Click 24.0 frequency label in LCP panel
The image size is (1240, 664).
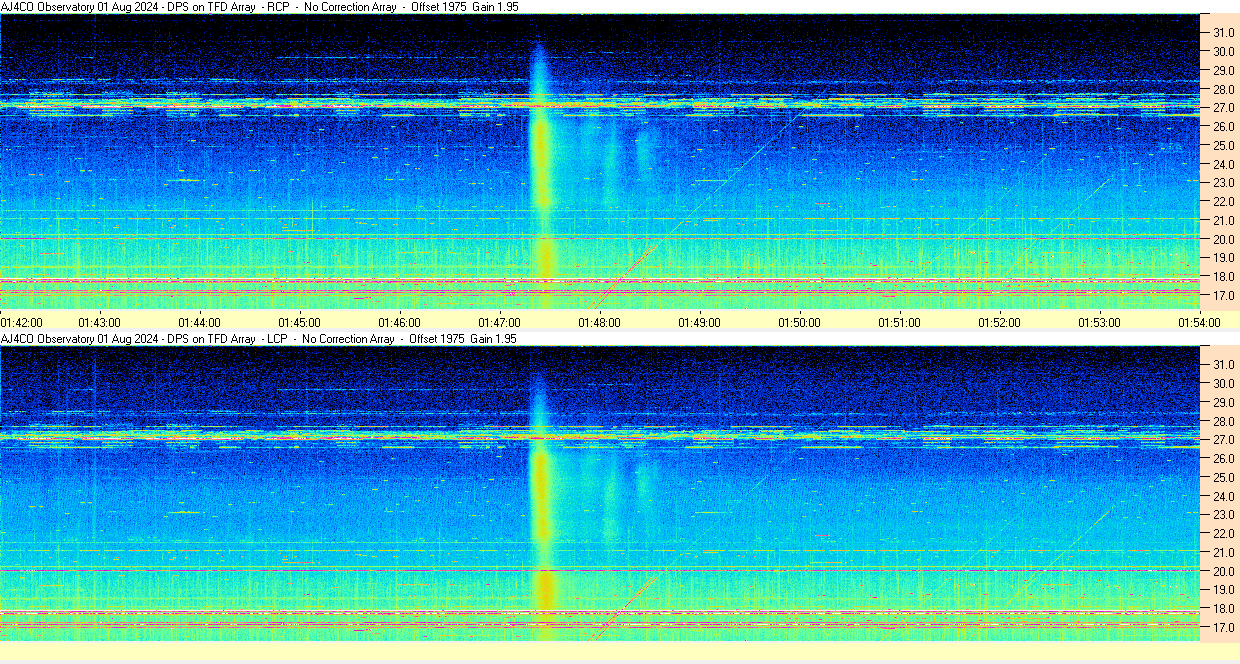1224,496
